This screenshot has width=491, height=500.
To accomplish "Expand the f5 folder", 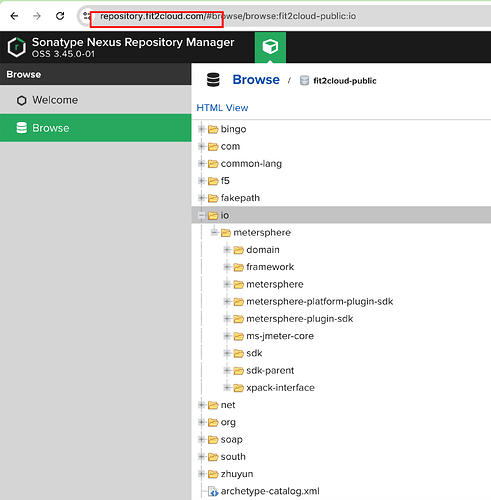I will click(201, 181).
